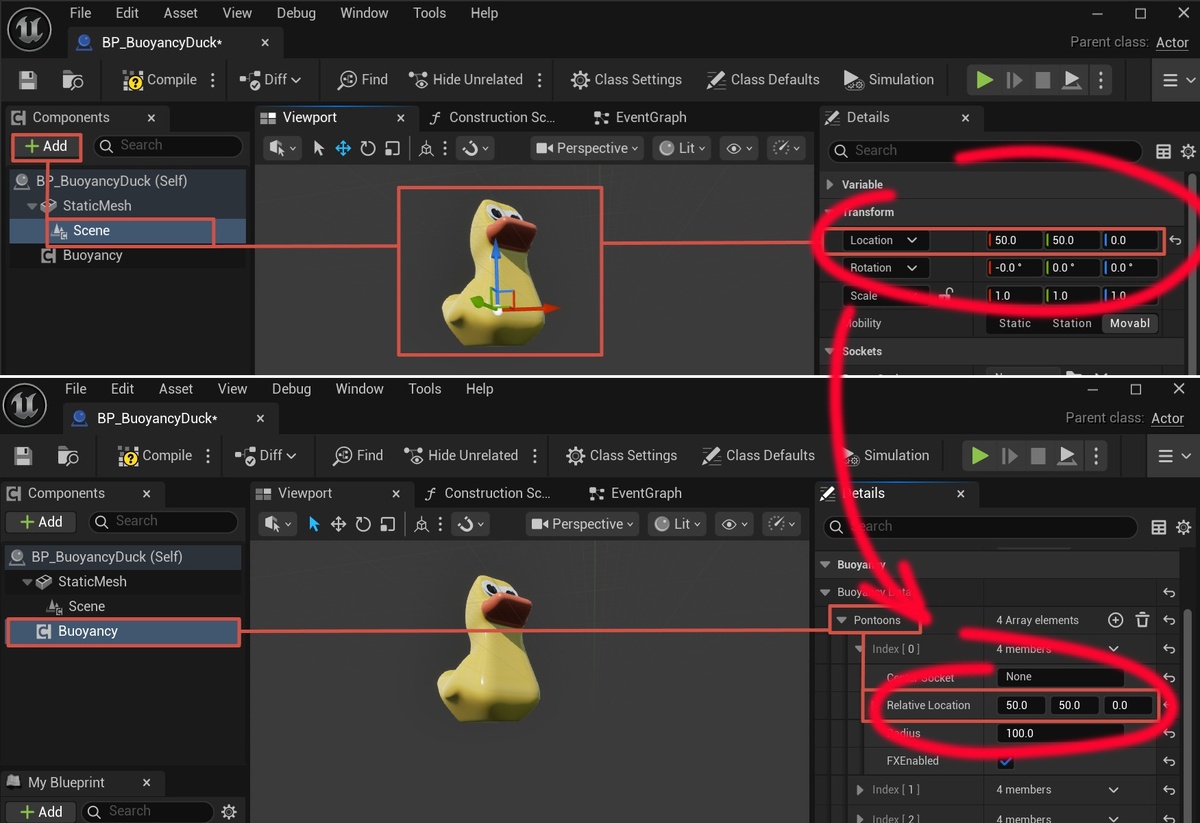Expand Variable section in top Details
The height and width of the screenshot is (823, 1200).
829,185
